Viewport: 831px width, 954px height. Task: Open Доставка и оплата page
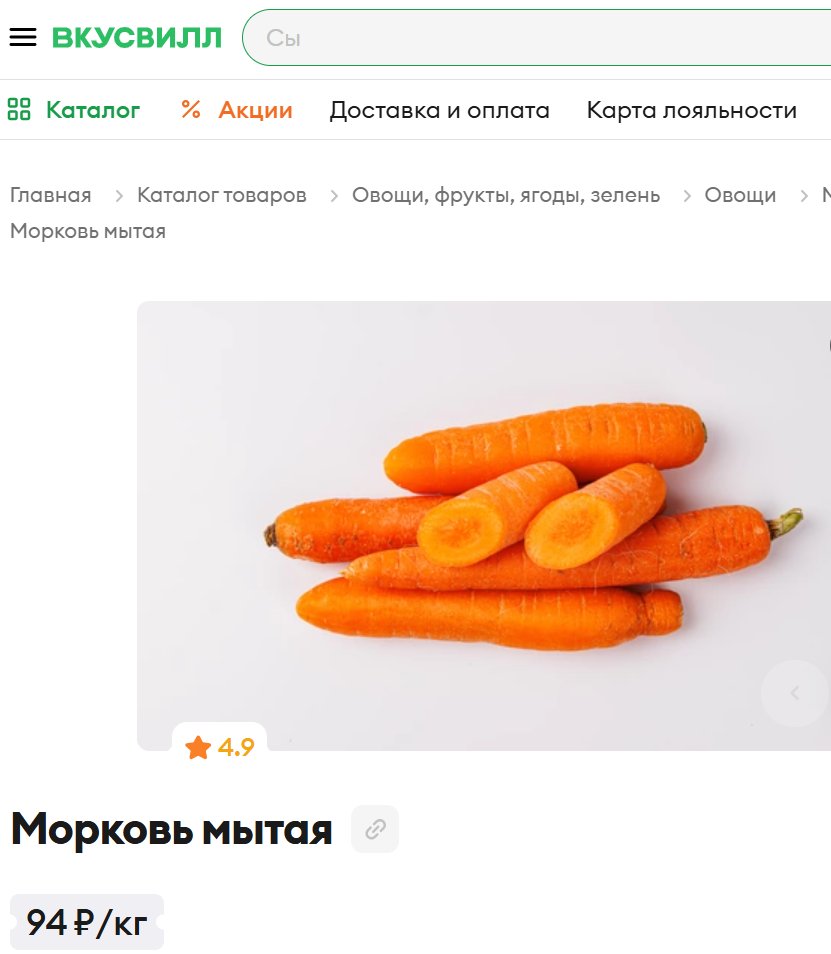[439, 110]
